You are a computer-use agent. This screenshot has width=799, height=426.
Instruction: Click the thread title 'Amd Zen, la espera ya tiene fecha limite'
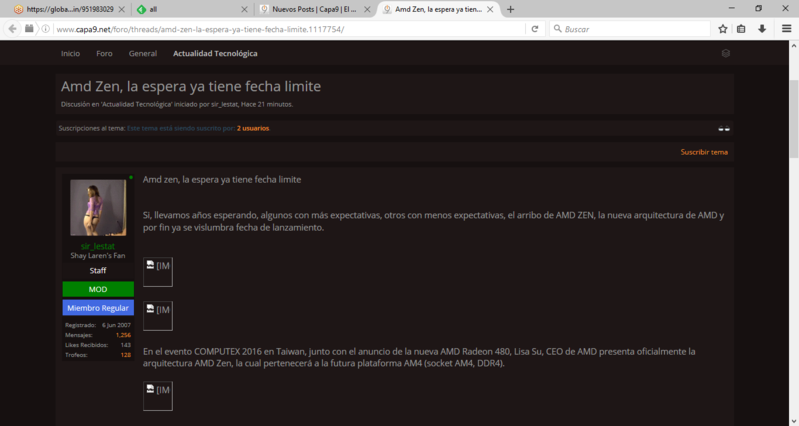[x=191, y=86]
